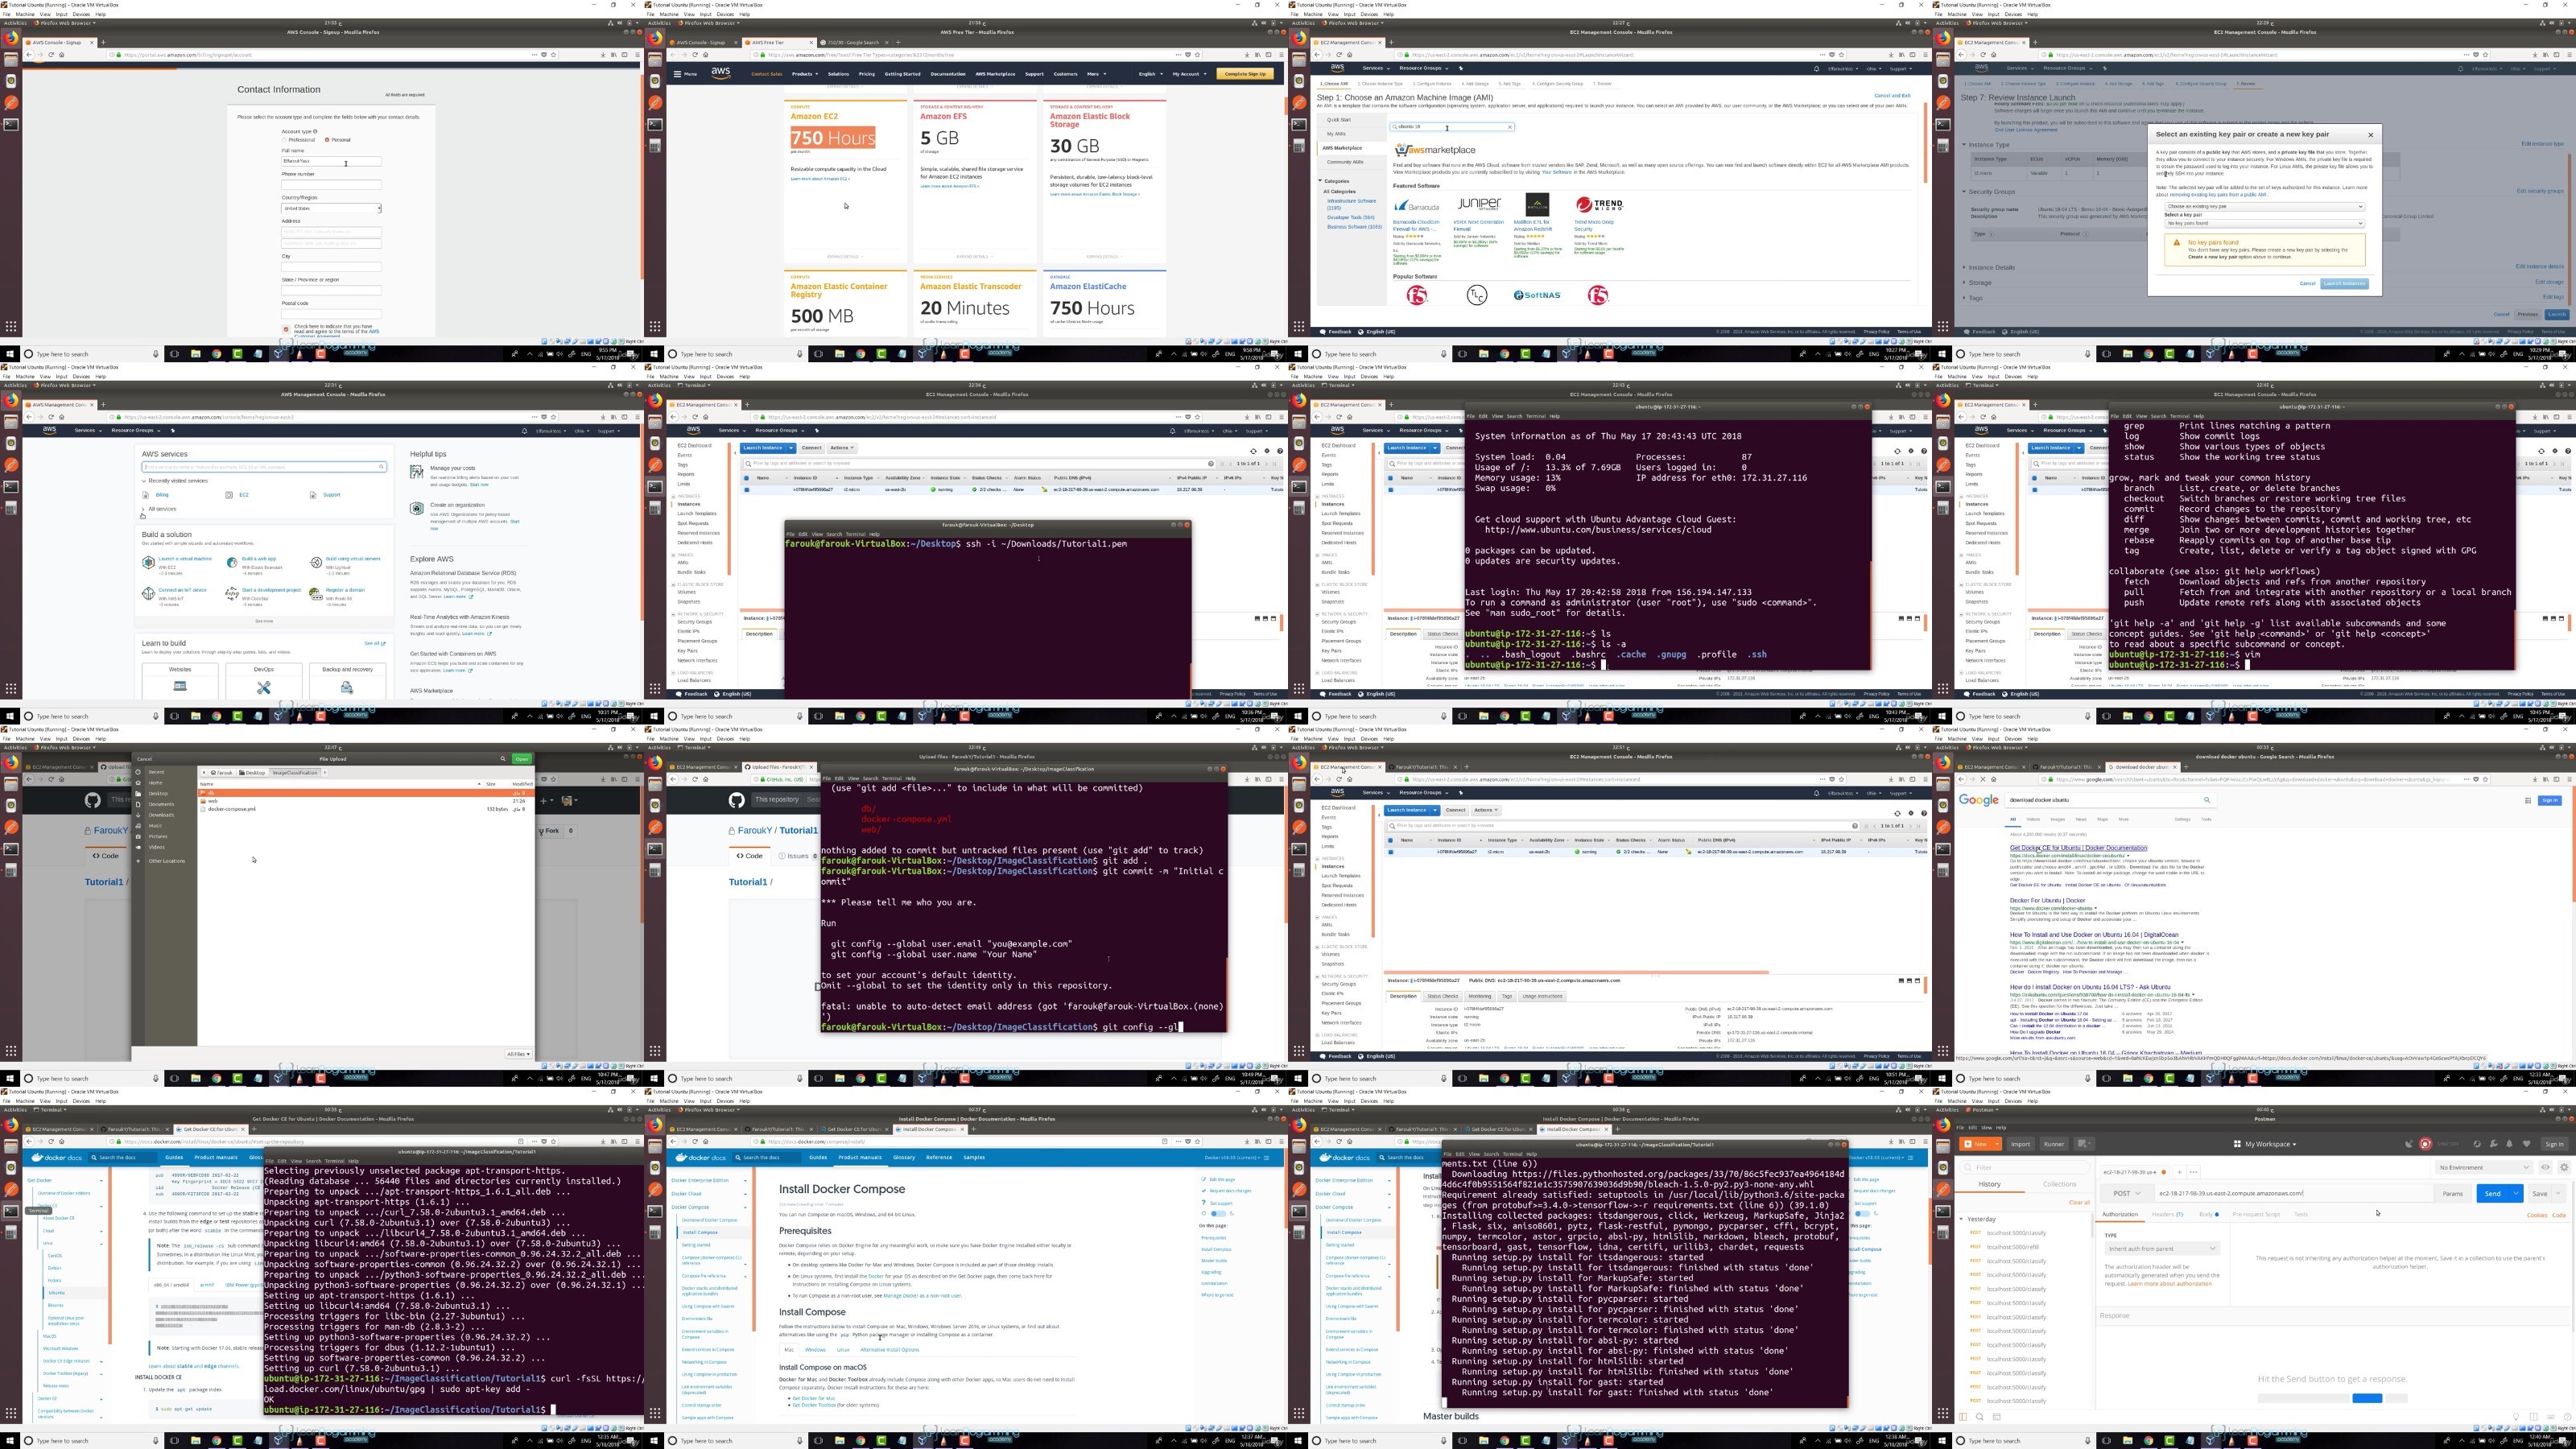Select Personal account type radio button
Image resolution: width=2576 pixels, height=1449 pixels.
click(x=327, y=140)
